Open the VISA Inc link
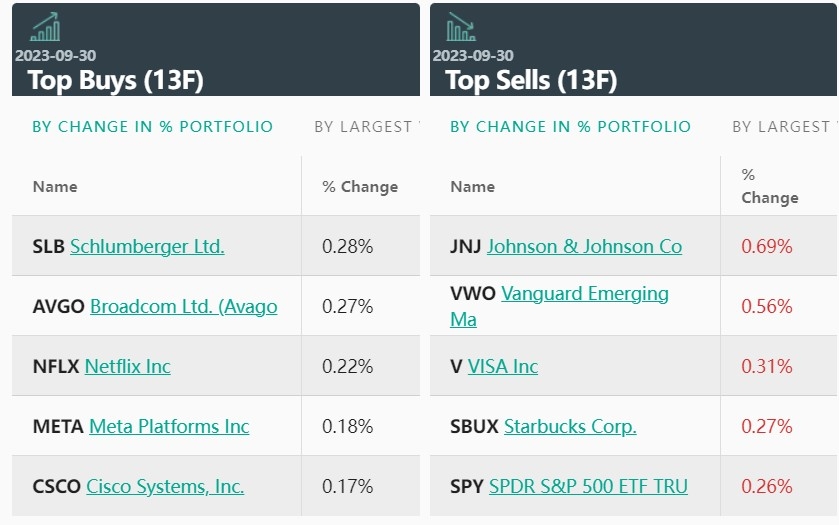The width and height of the screenshot is (839, 525). [x=503, y=366]
